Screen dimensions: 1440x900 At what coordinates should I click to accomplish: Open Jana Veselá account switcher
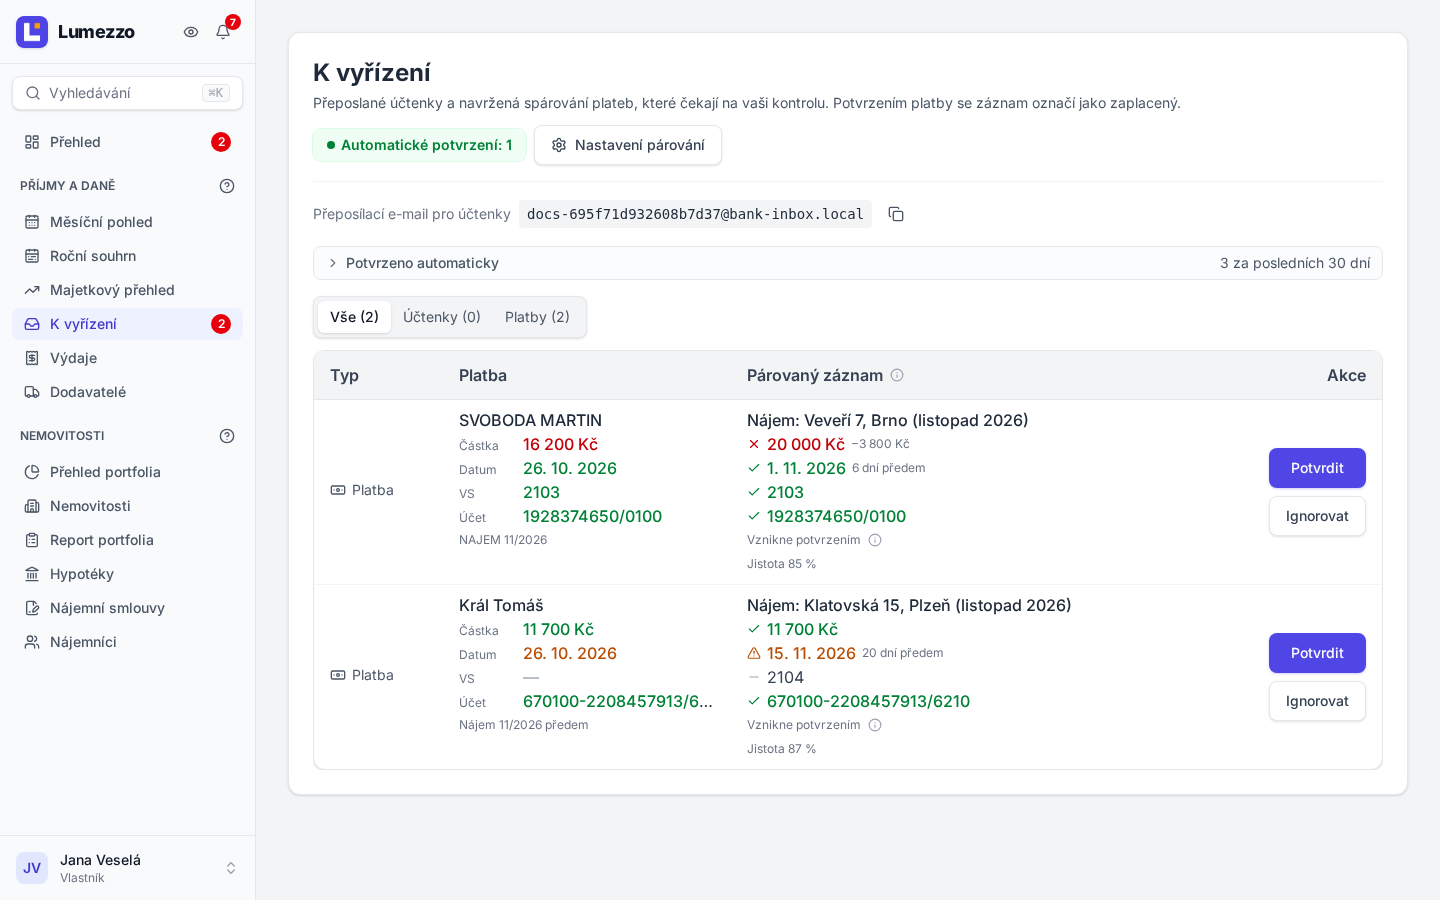coord(127,868)
